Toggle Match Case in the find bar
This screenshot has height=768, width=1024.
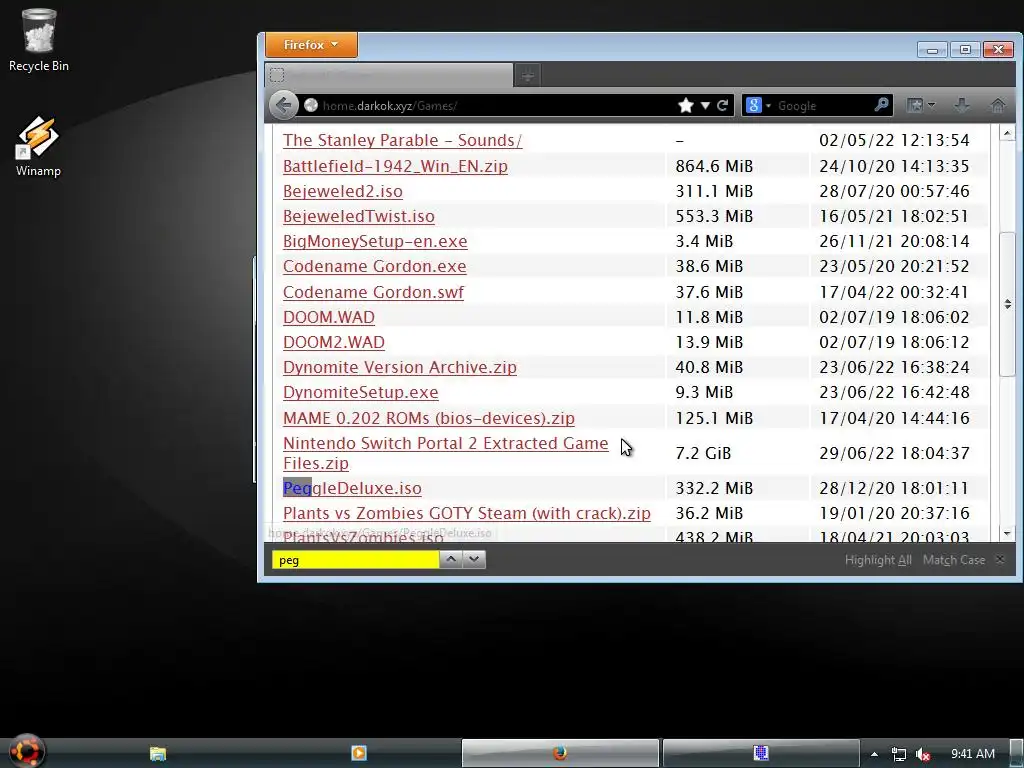[953, 560]
